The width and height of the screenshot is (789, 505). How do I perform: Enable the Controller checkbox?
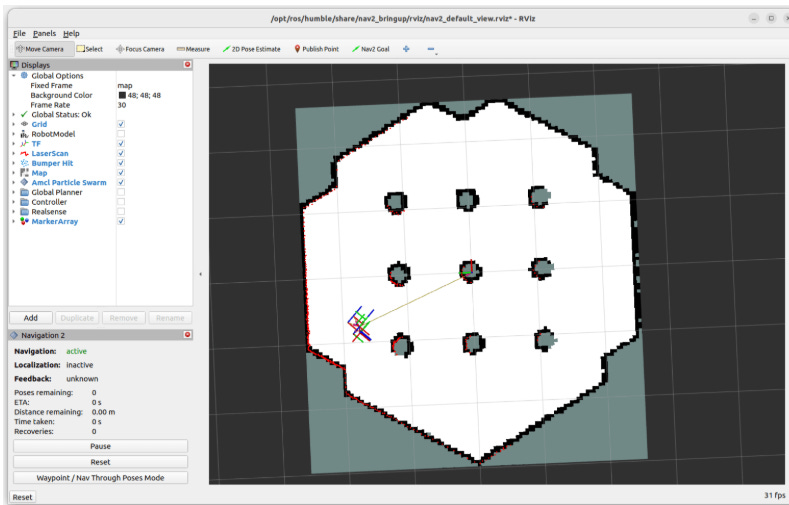coord(121,202)
